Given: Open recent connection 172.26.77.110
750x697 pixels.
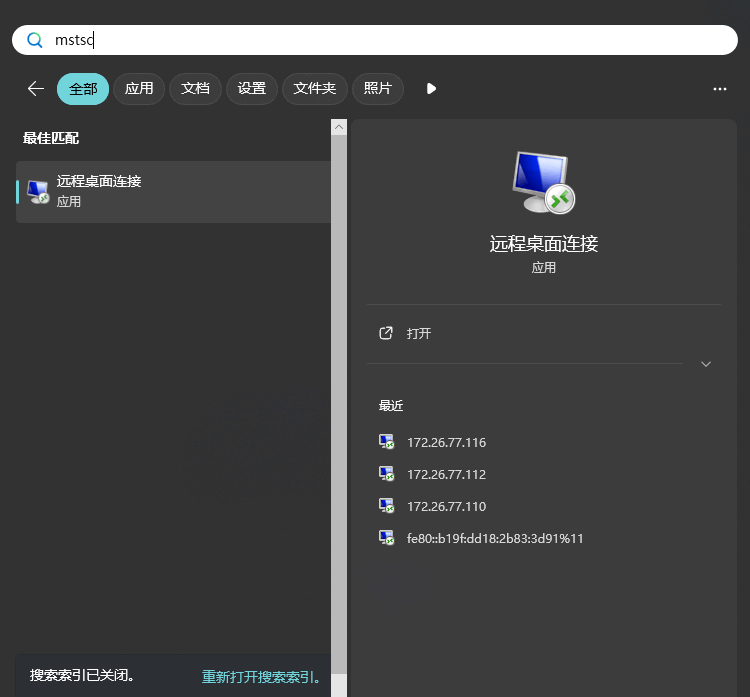Looking at the screenshot, I should coord(446,507).
